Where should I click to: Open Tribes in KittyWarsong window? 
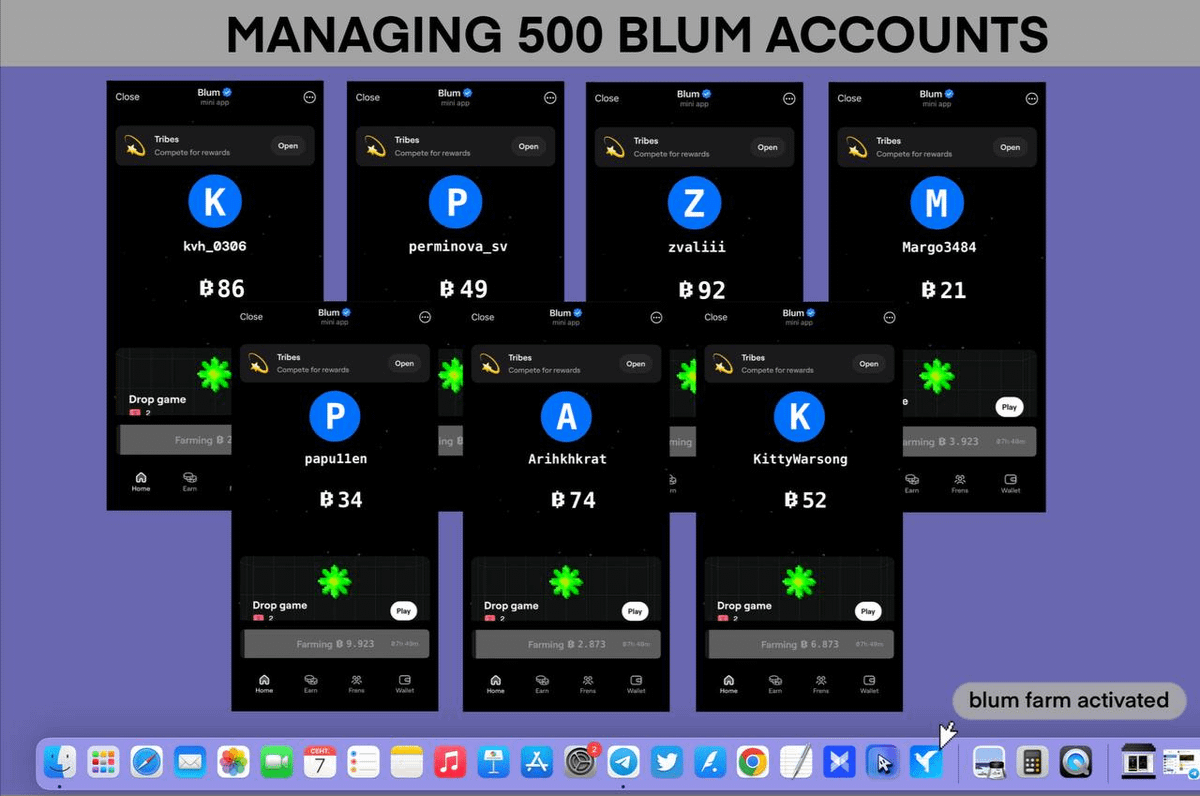tap(869, 363)
